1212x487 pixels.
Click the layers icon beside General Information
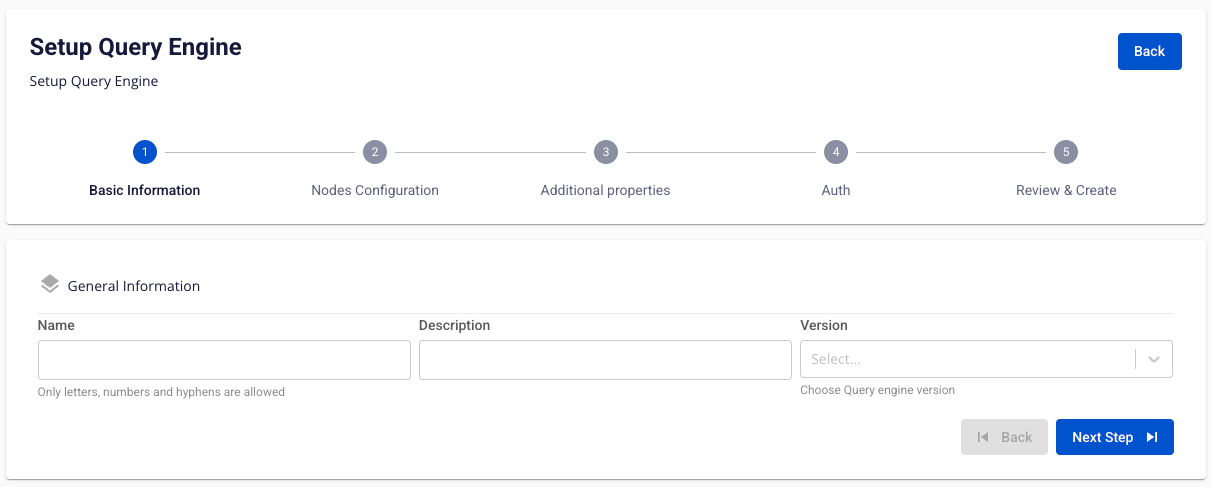pyautogui.click(x=50, y=284)
